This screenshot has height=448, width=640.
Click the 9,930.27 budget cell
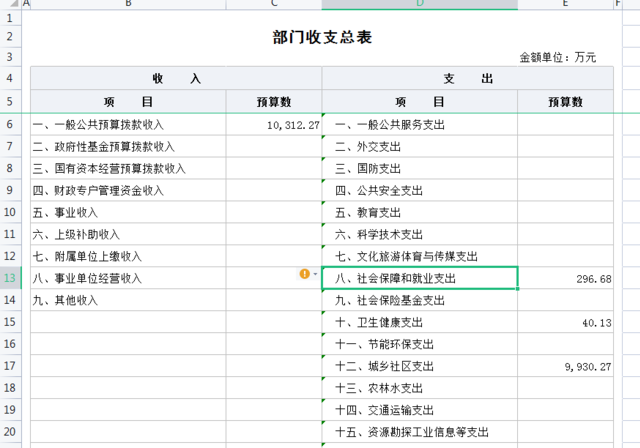click(x=565, y=367)
